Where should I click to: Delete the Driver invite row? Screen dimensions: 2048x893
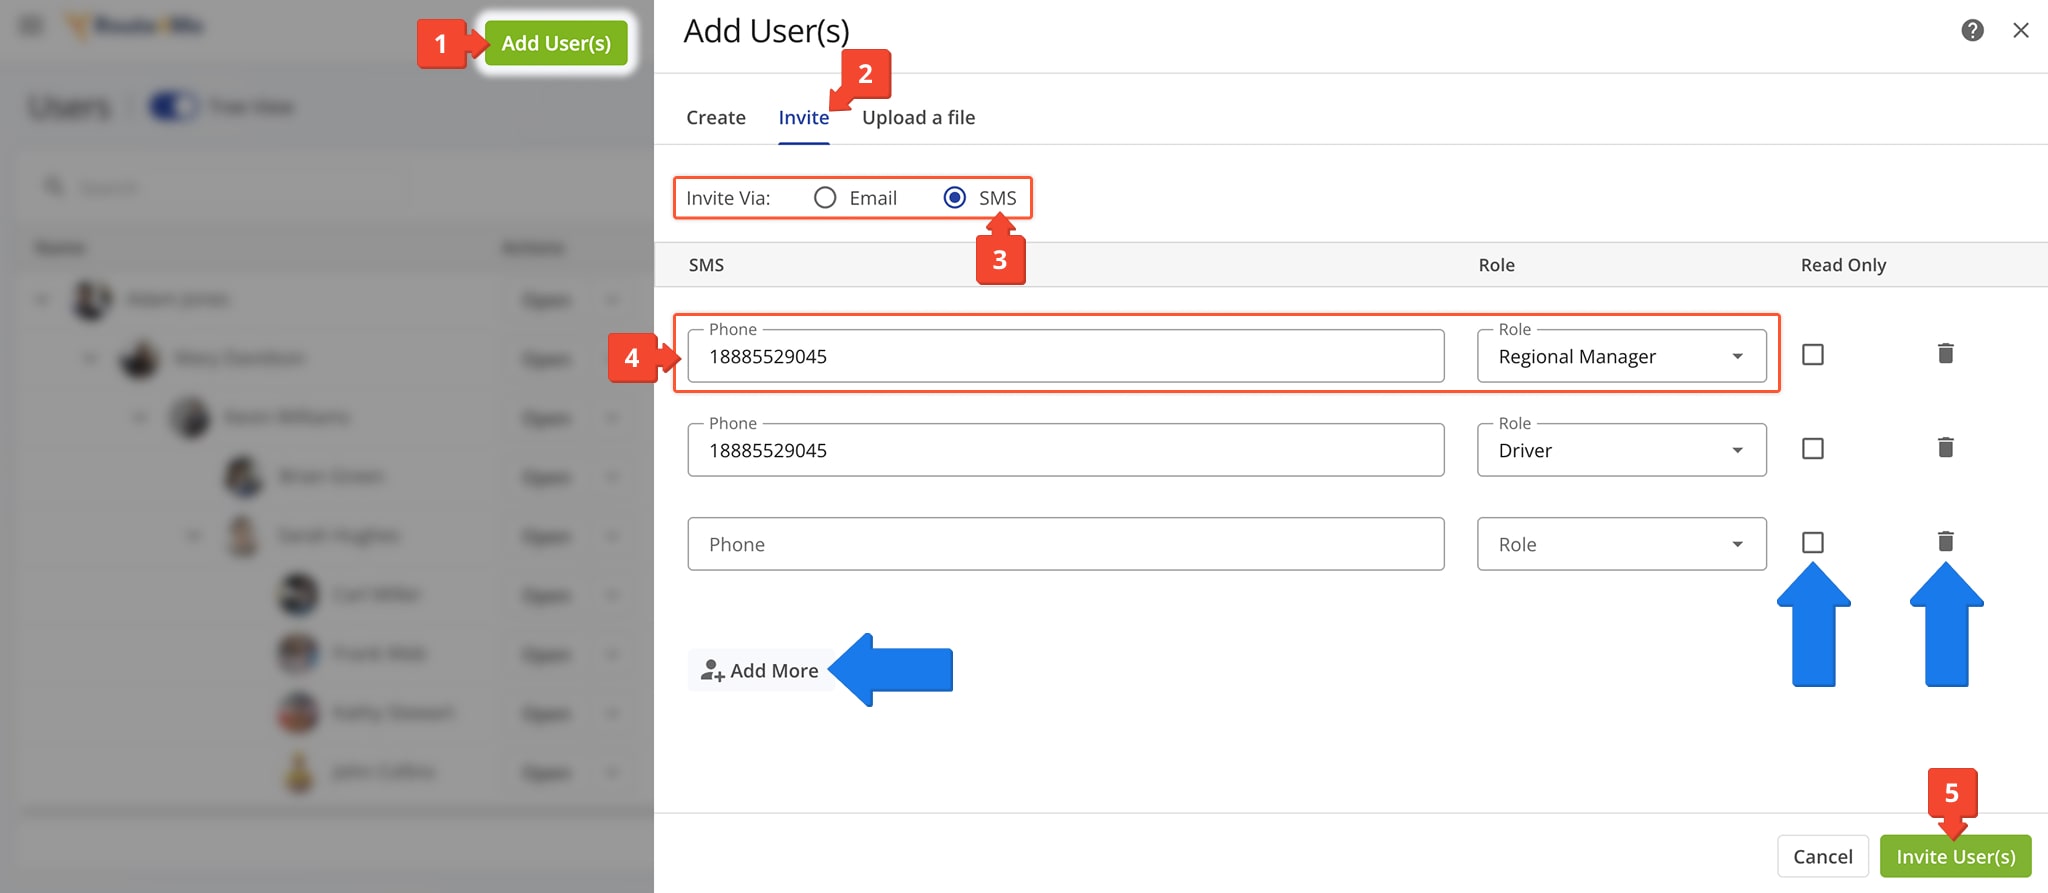1945,447
